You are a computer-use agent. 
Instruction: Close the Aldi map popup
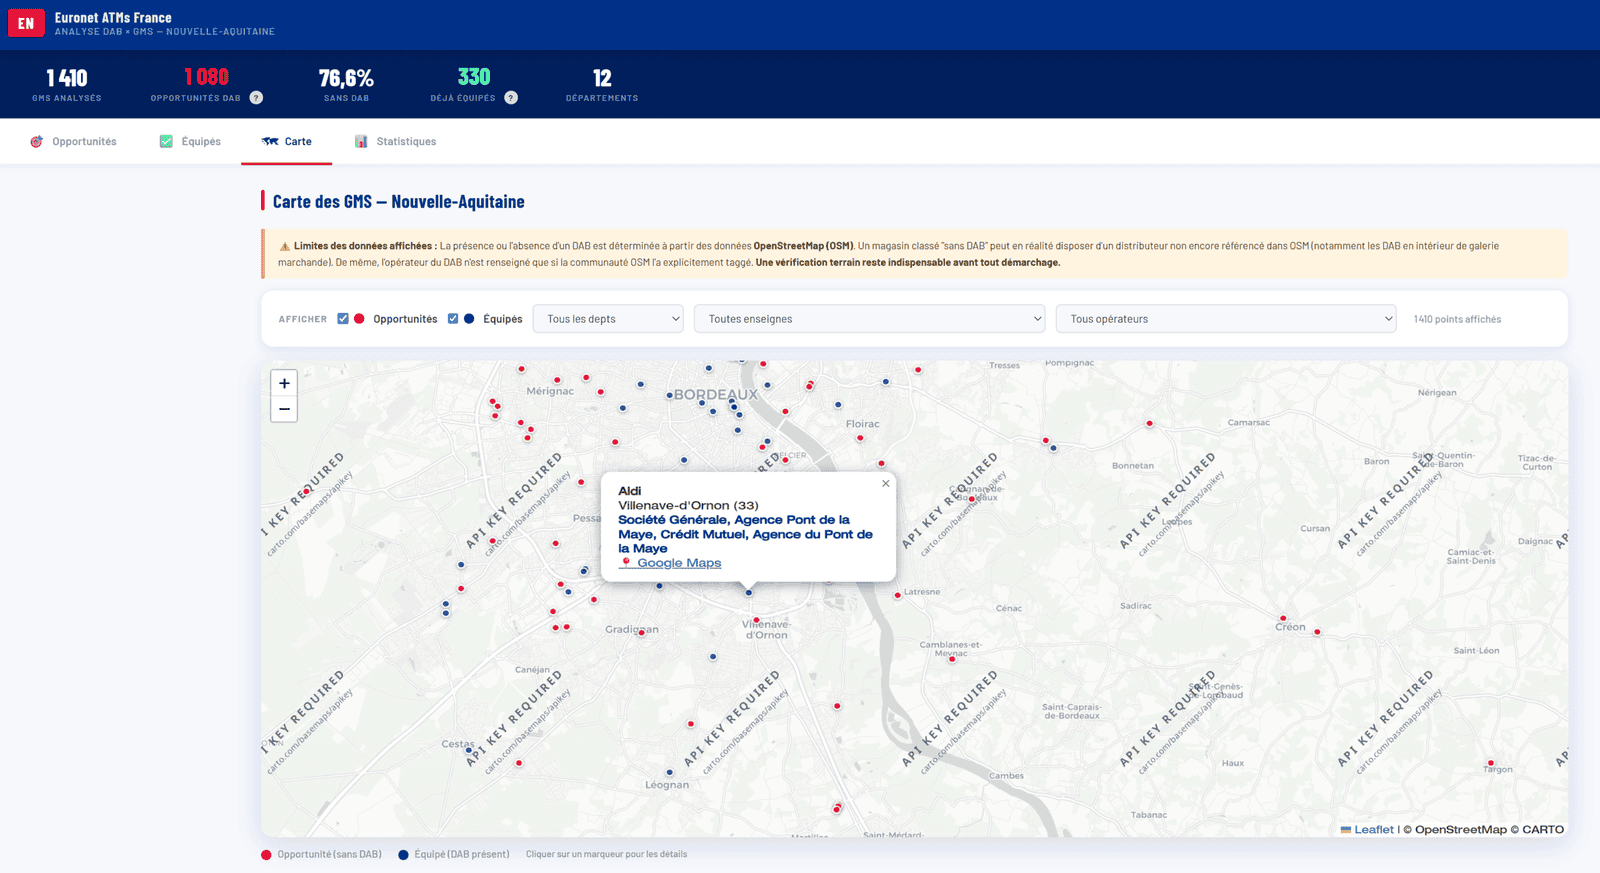coord(885,484)
